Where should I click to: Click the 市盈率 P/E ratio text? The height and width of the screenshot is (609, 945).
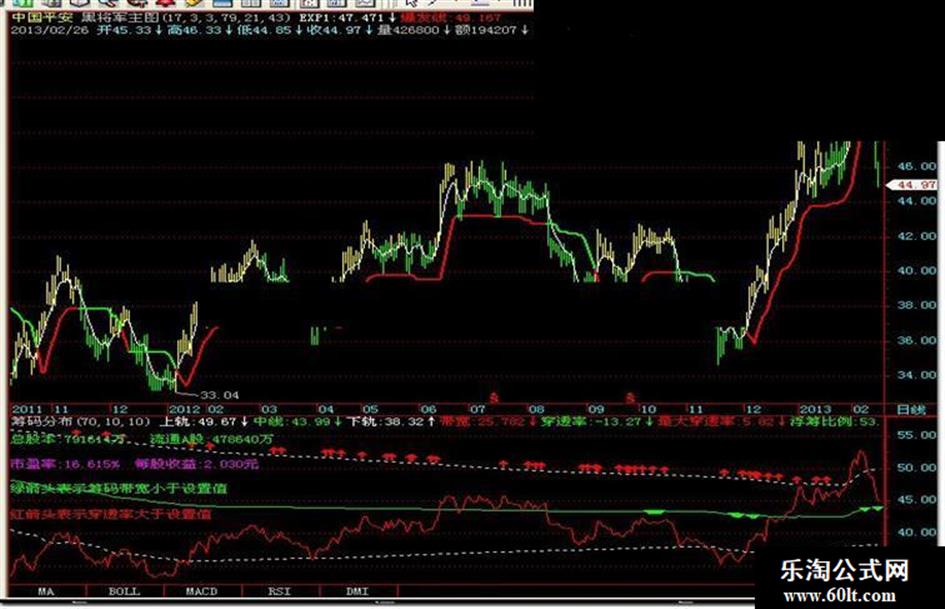click(x=66, y=464)
